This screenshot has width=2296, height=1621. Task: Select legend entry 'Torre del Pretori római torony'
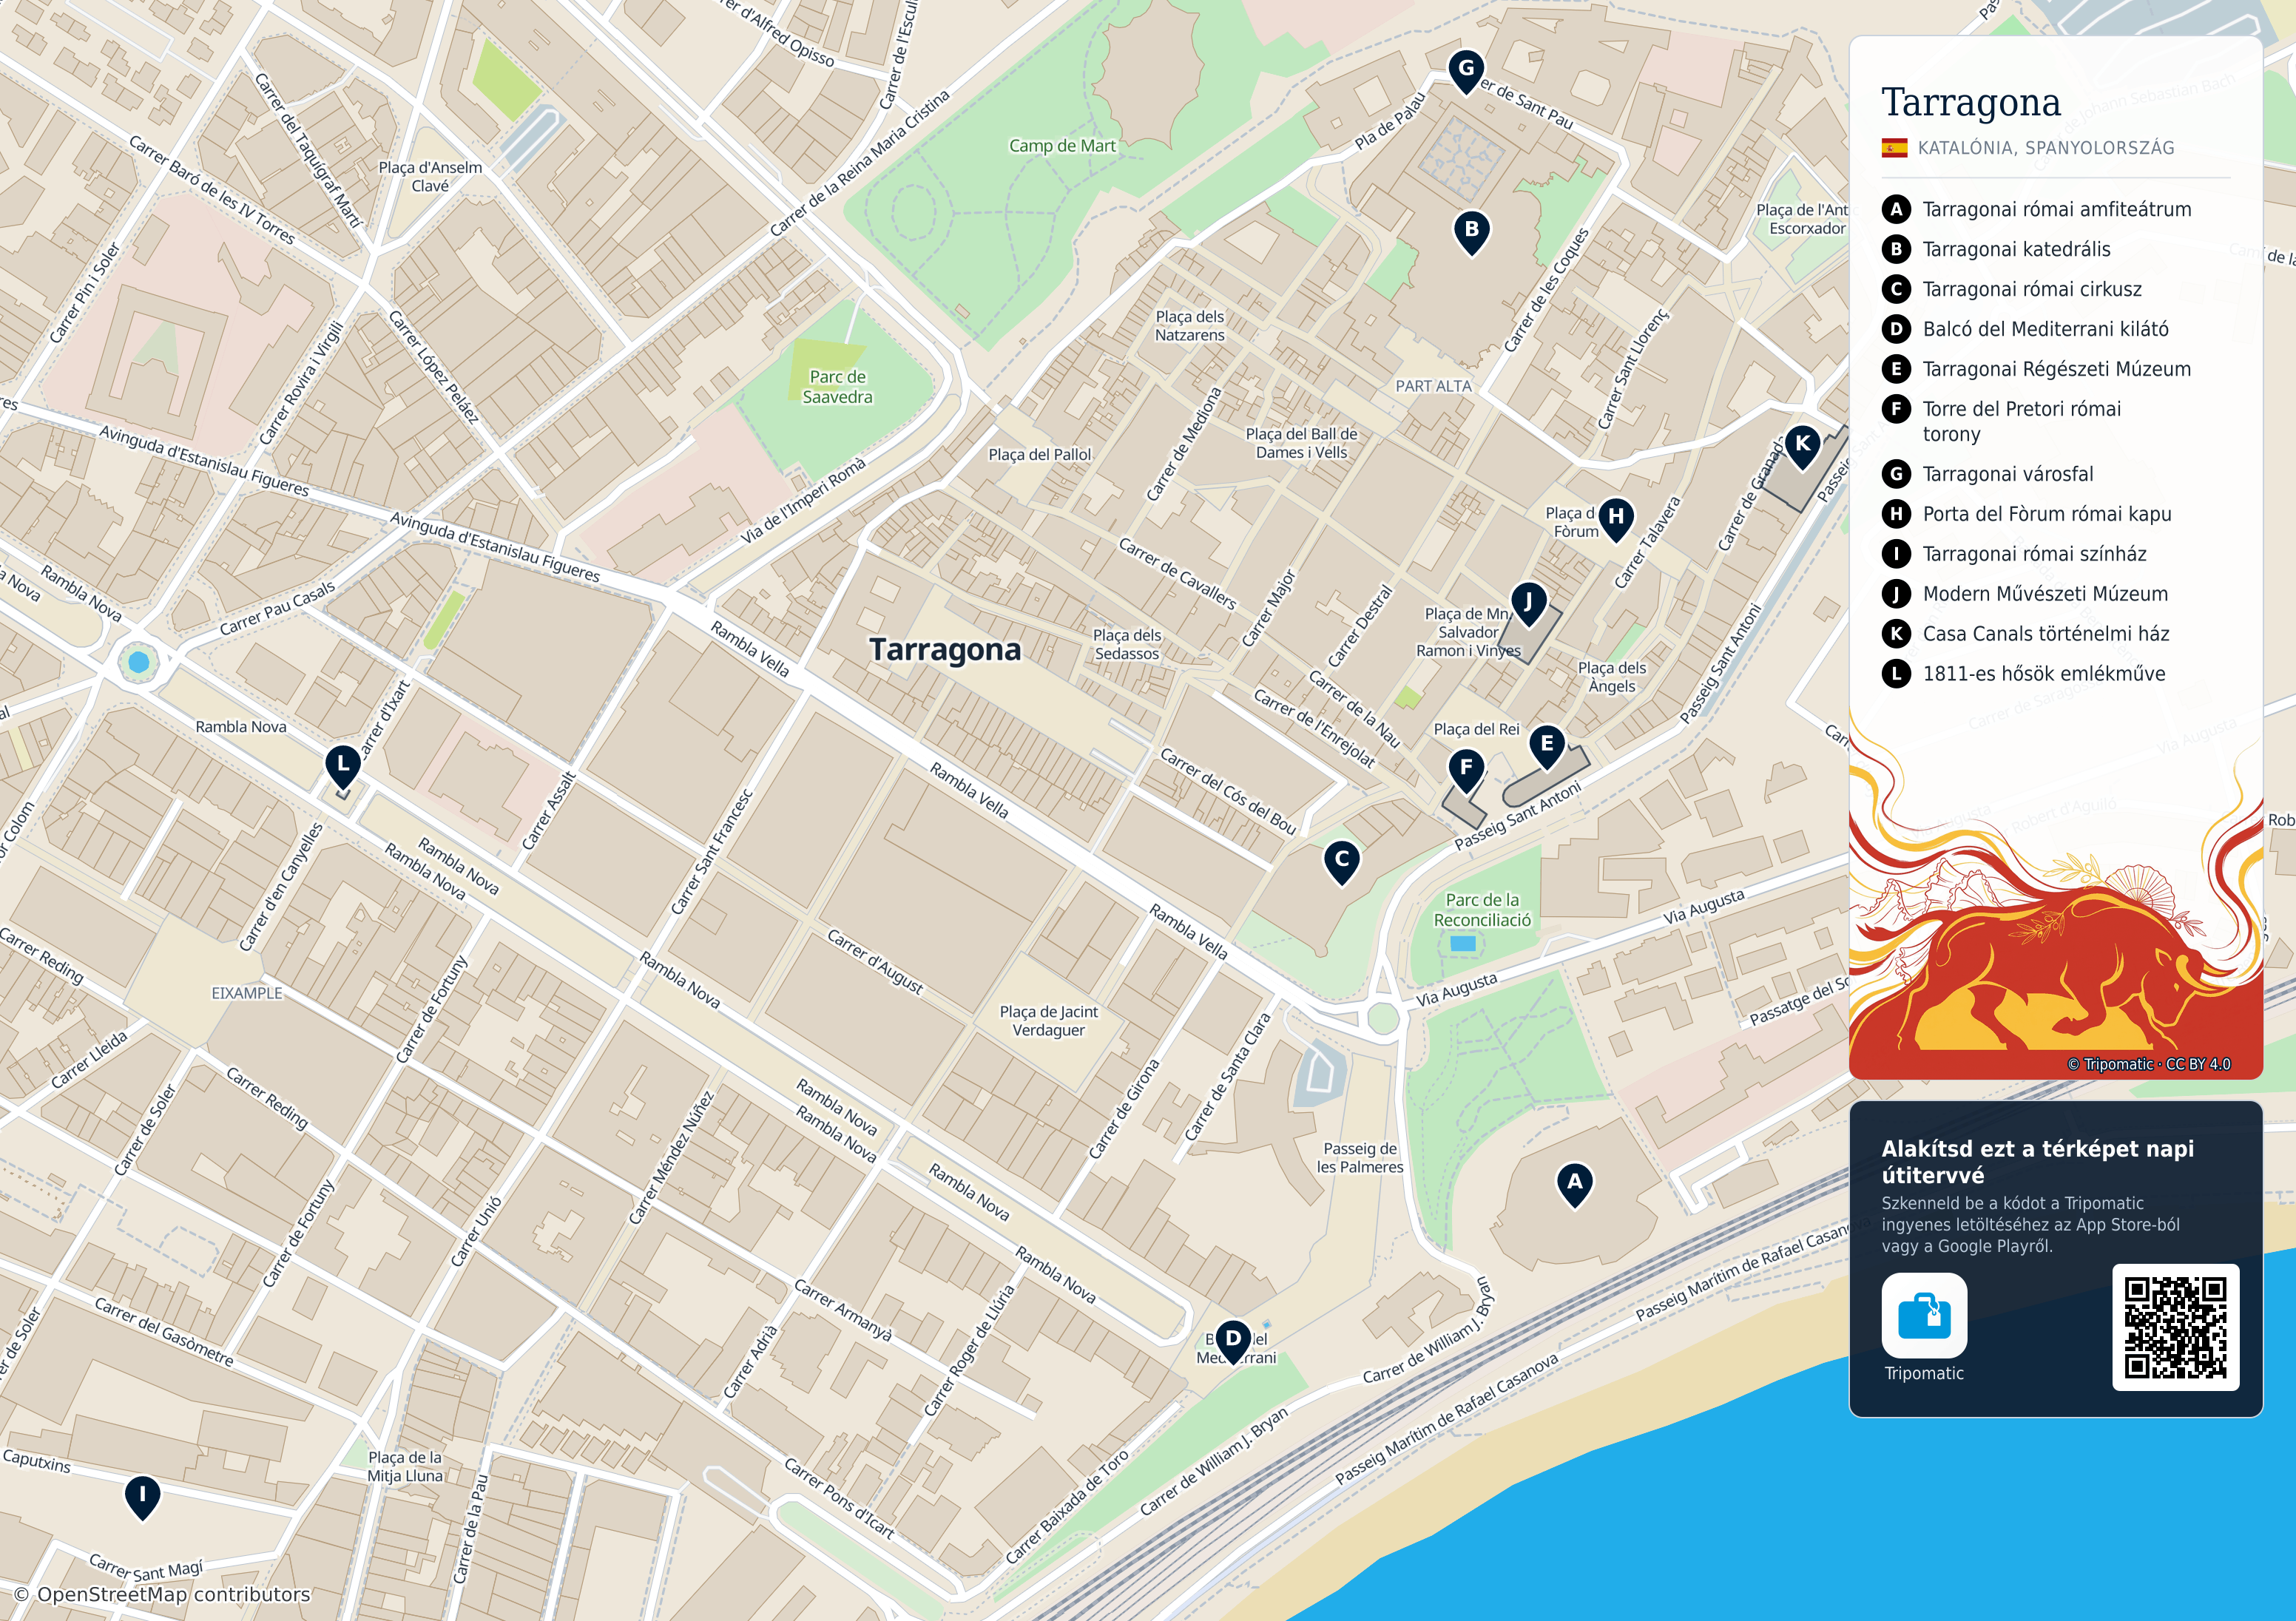2001,421
